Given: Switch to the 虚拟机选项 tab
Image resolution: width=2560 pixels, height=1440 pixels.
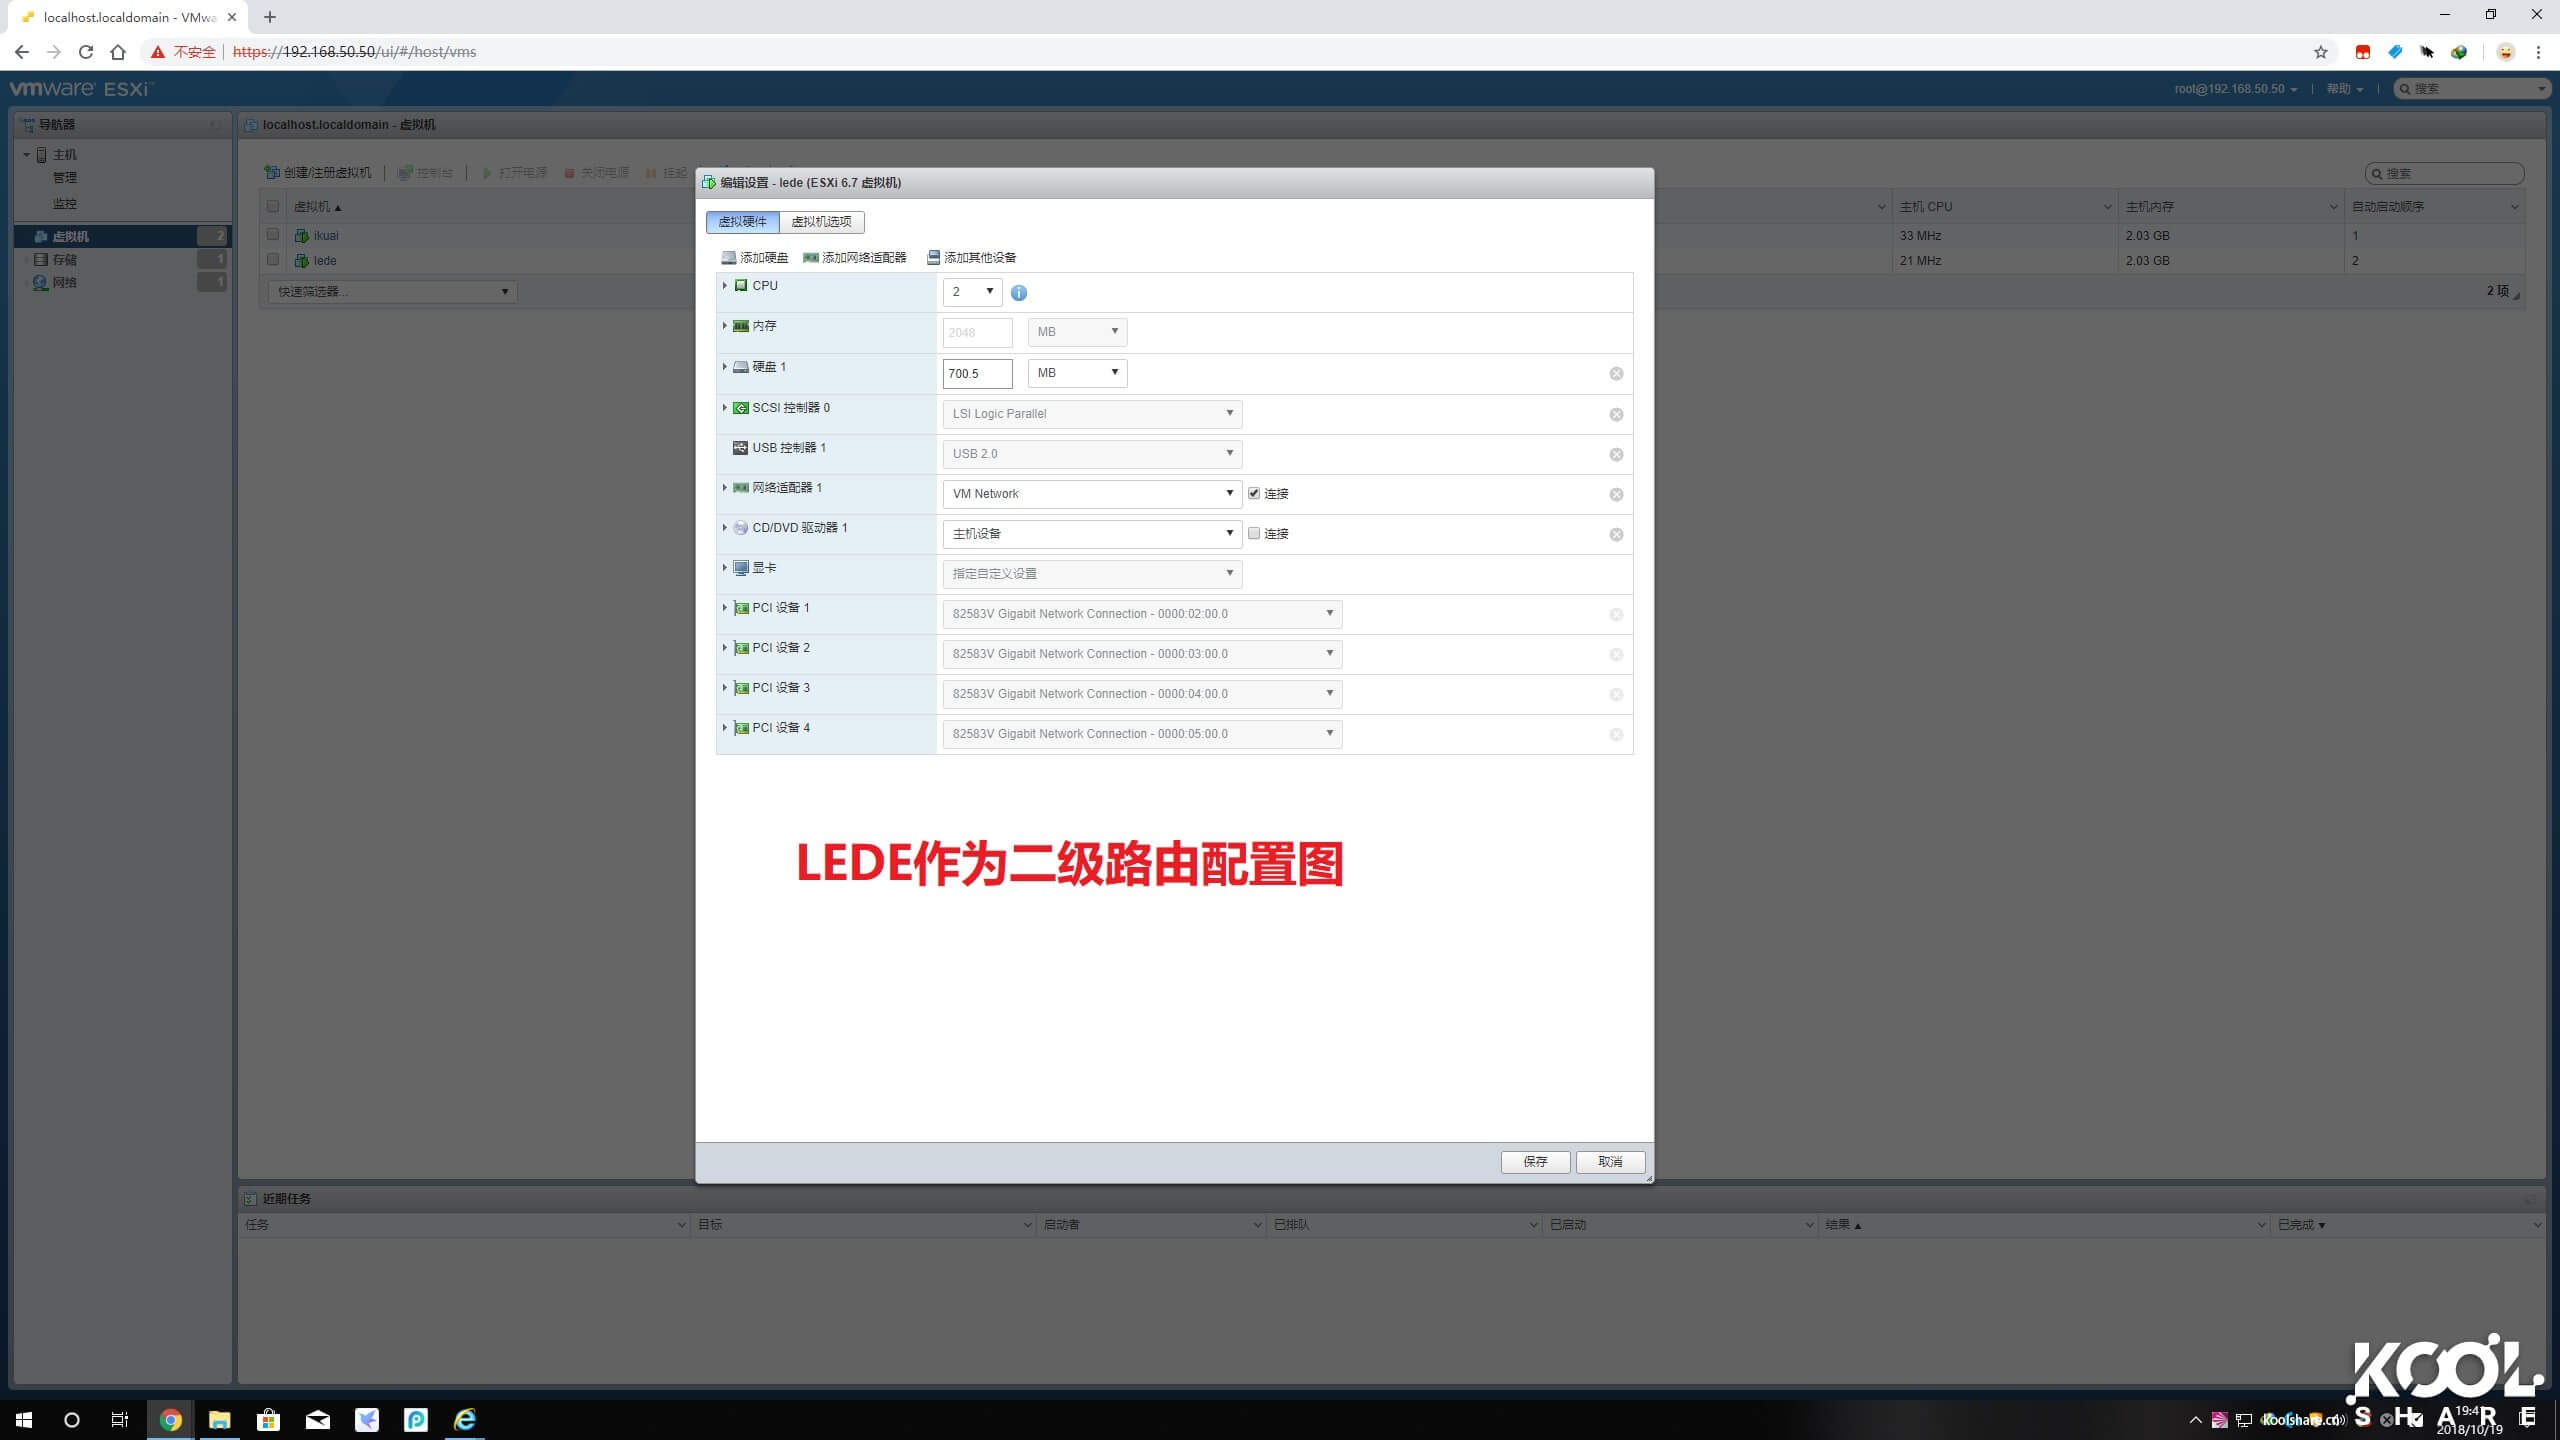Looking at the screenshot, I should pyautogui.click(x=822, y=222).
